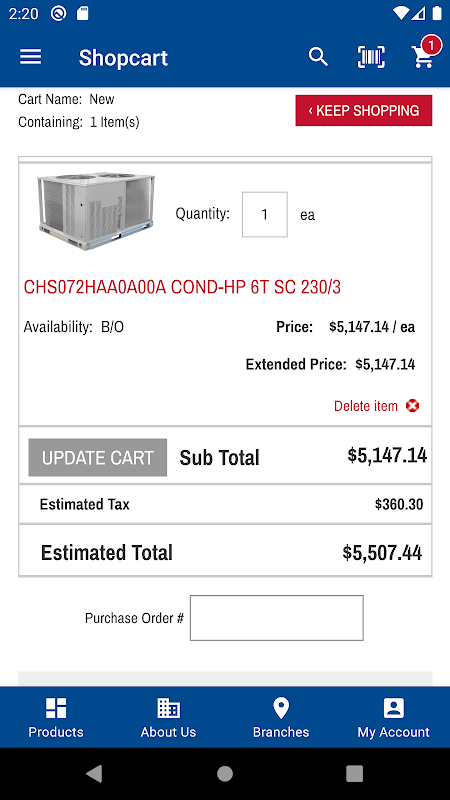The width and height of the screenshot is (450, 800).
Task: Open the hamburger navigation menu
Action: (31, 57)
